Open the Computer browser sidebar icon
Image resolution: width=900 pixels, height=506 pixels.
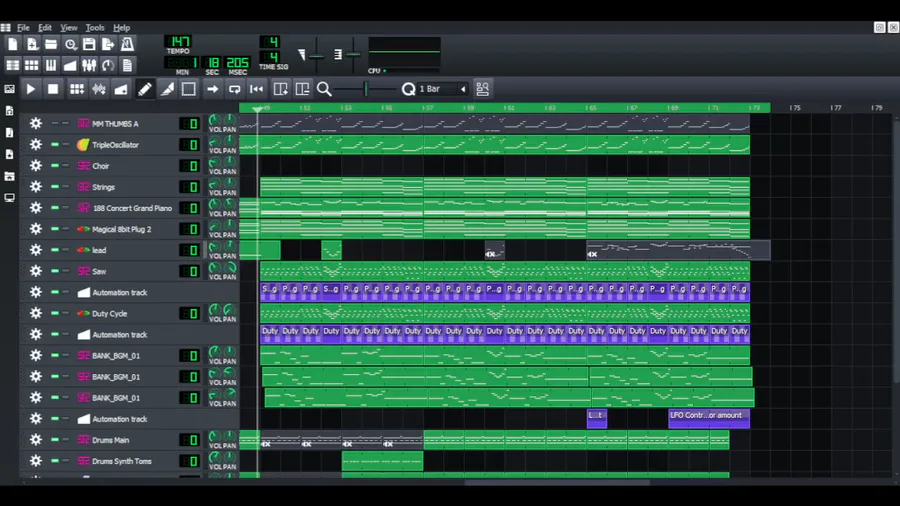point(10,197)
